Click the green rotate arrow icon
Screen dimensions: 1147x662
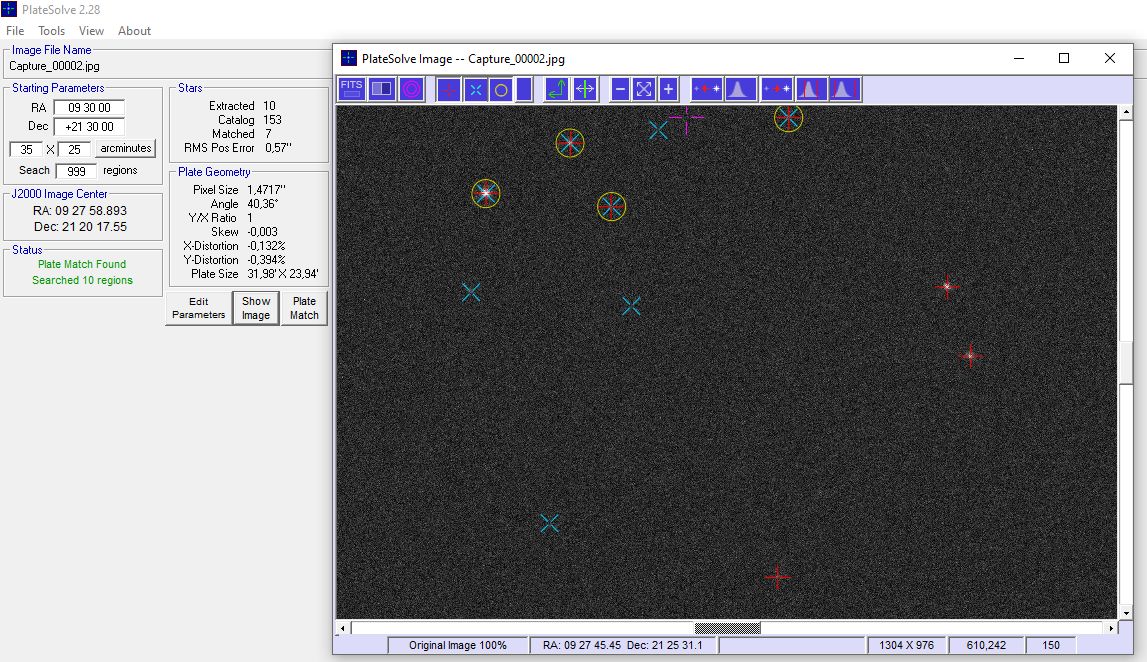point(557,89)
